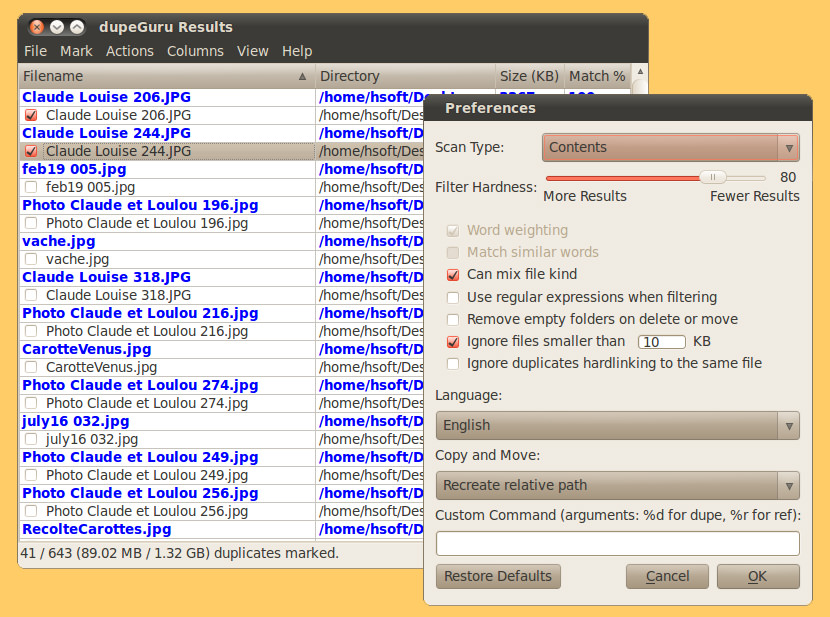Uncheck Ignore files smaller than

coord(453,342)
